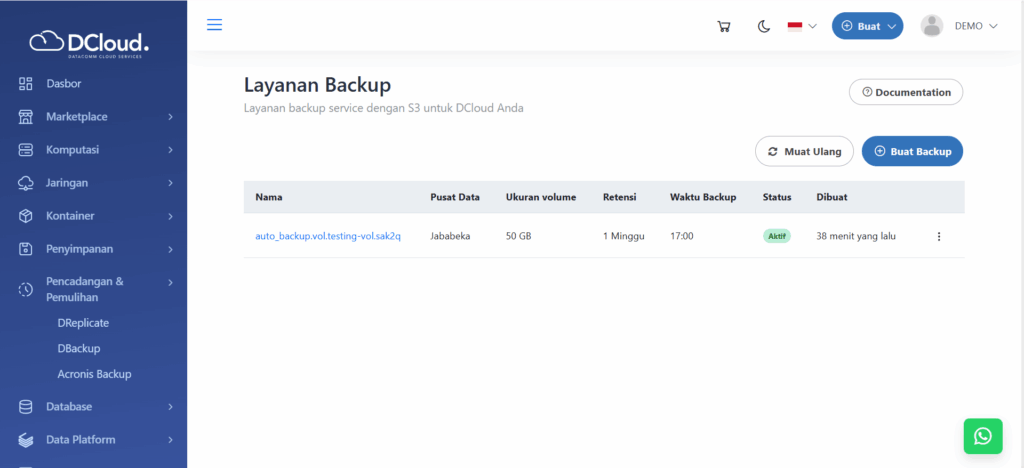Click the WhatsApp chat icon

[982, 436]
